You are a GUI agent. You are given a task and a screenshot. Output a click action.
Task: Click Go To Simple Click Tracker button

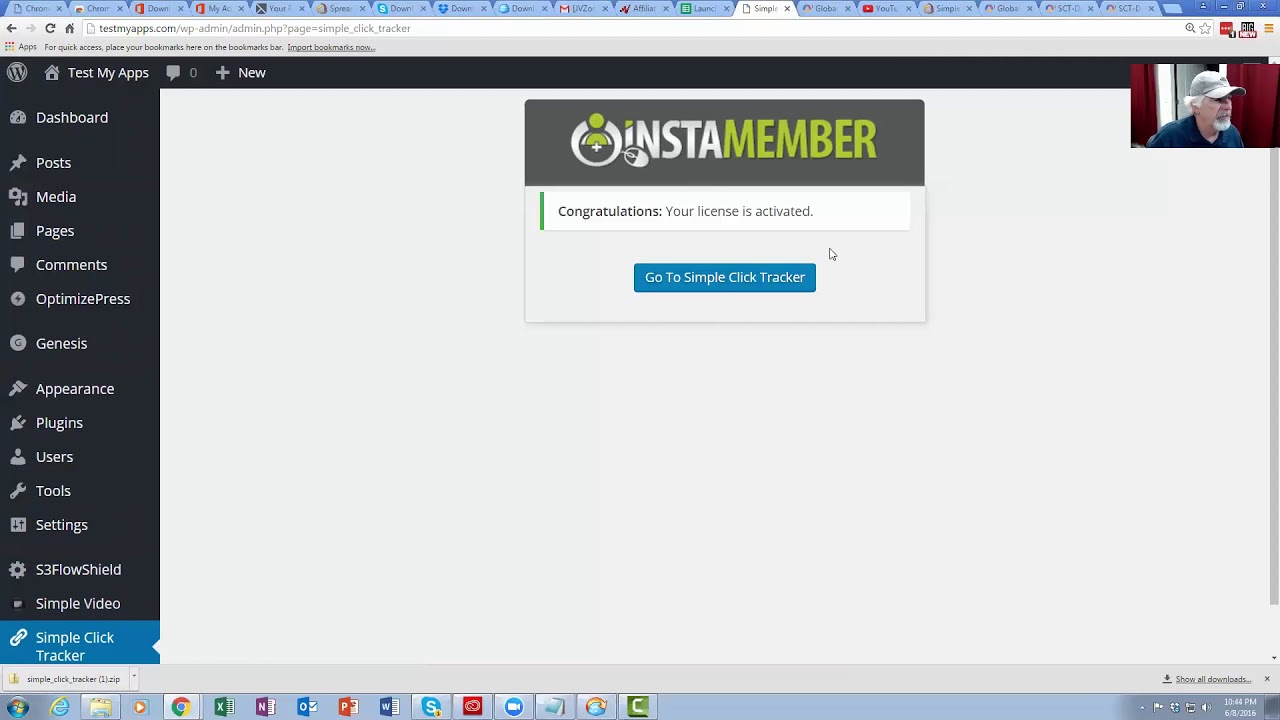[x=725, y=277]
